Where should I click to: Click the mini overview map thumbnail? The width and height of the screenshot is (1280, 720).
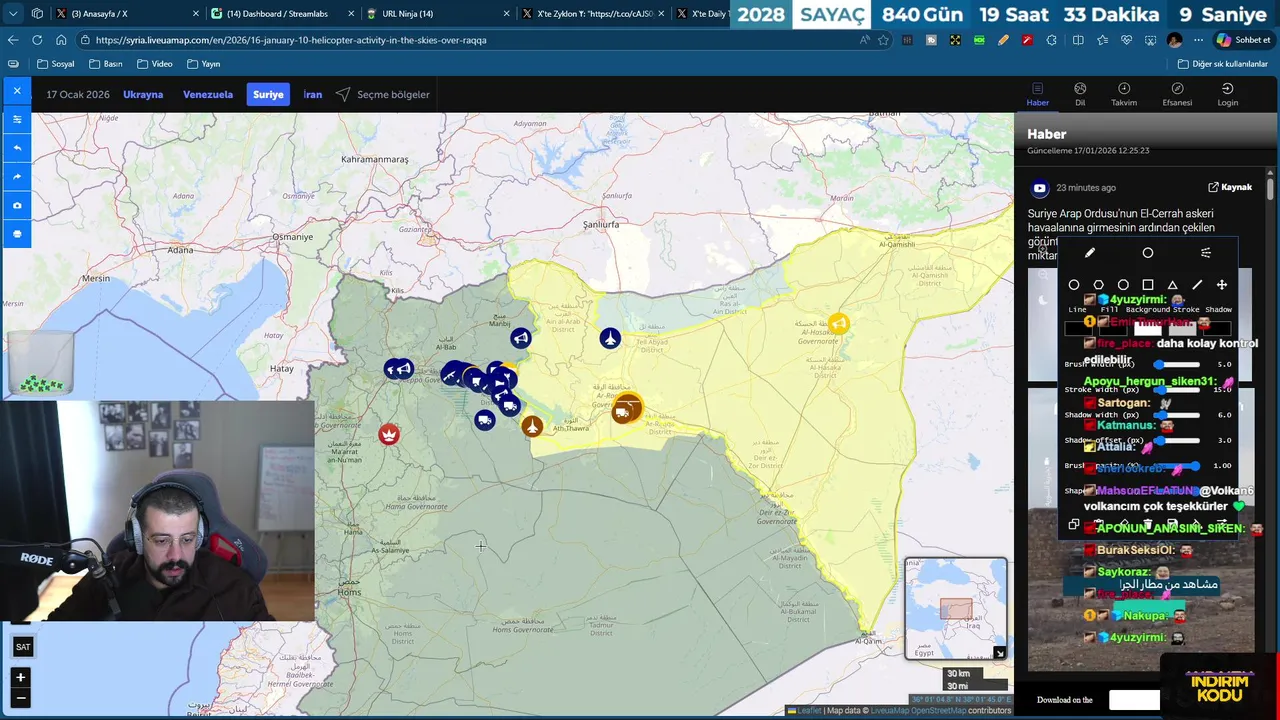point(955,607)
